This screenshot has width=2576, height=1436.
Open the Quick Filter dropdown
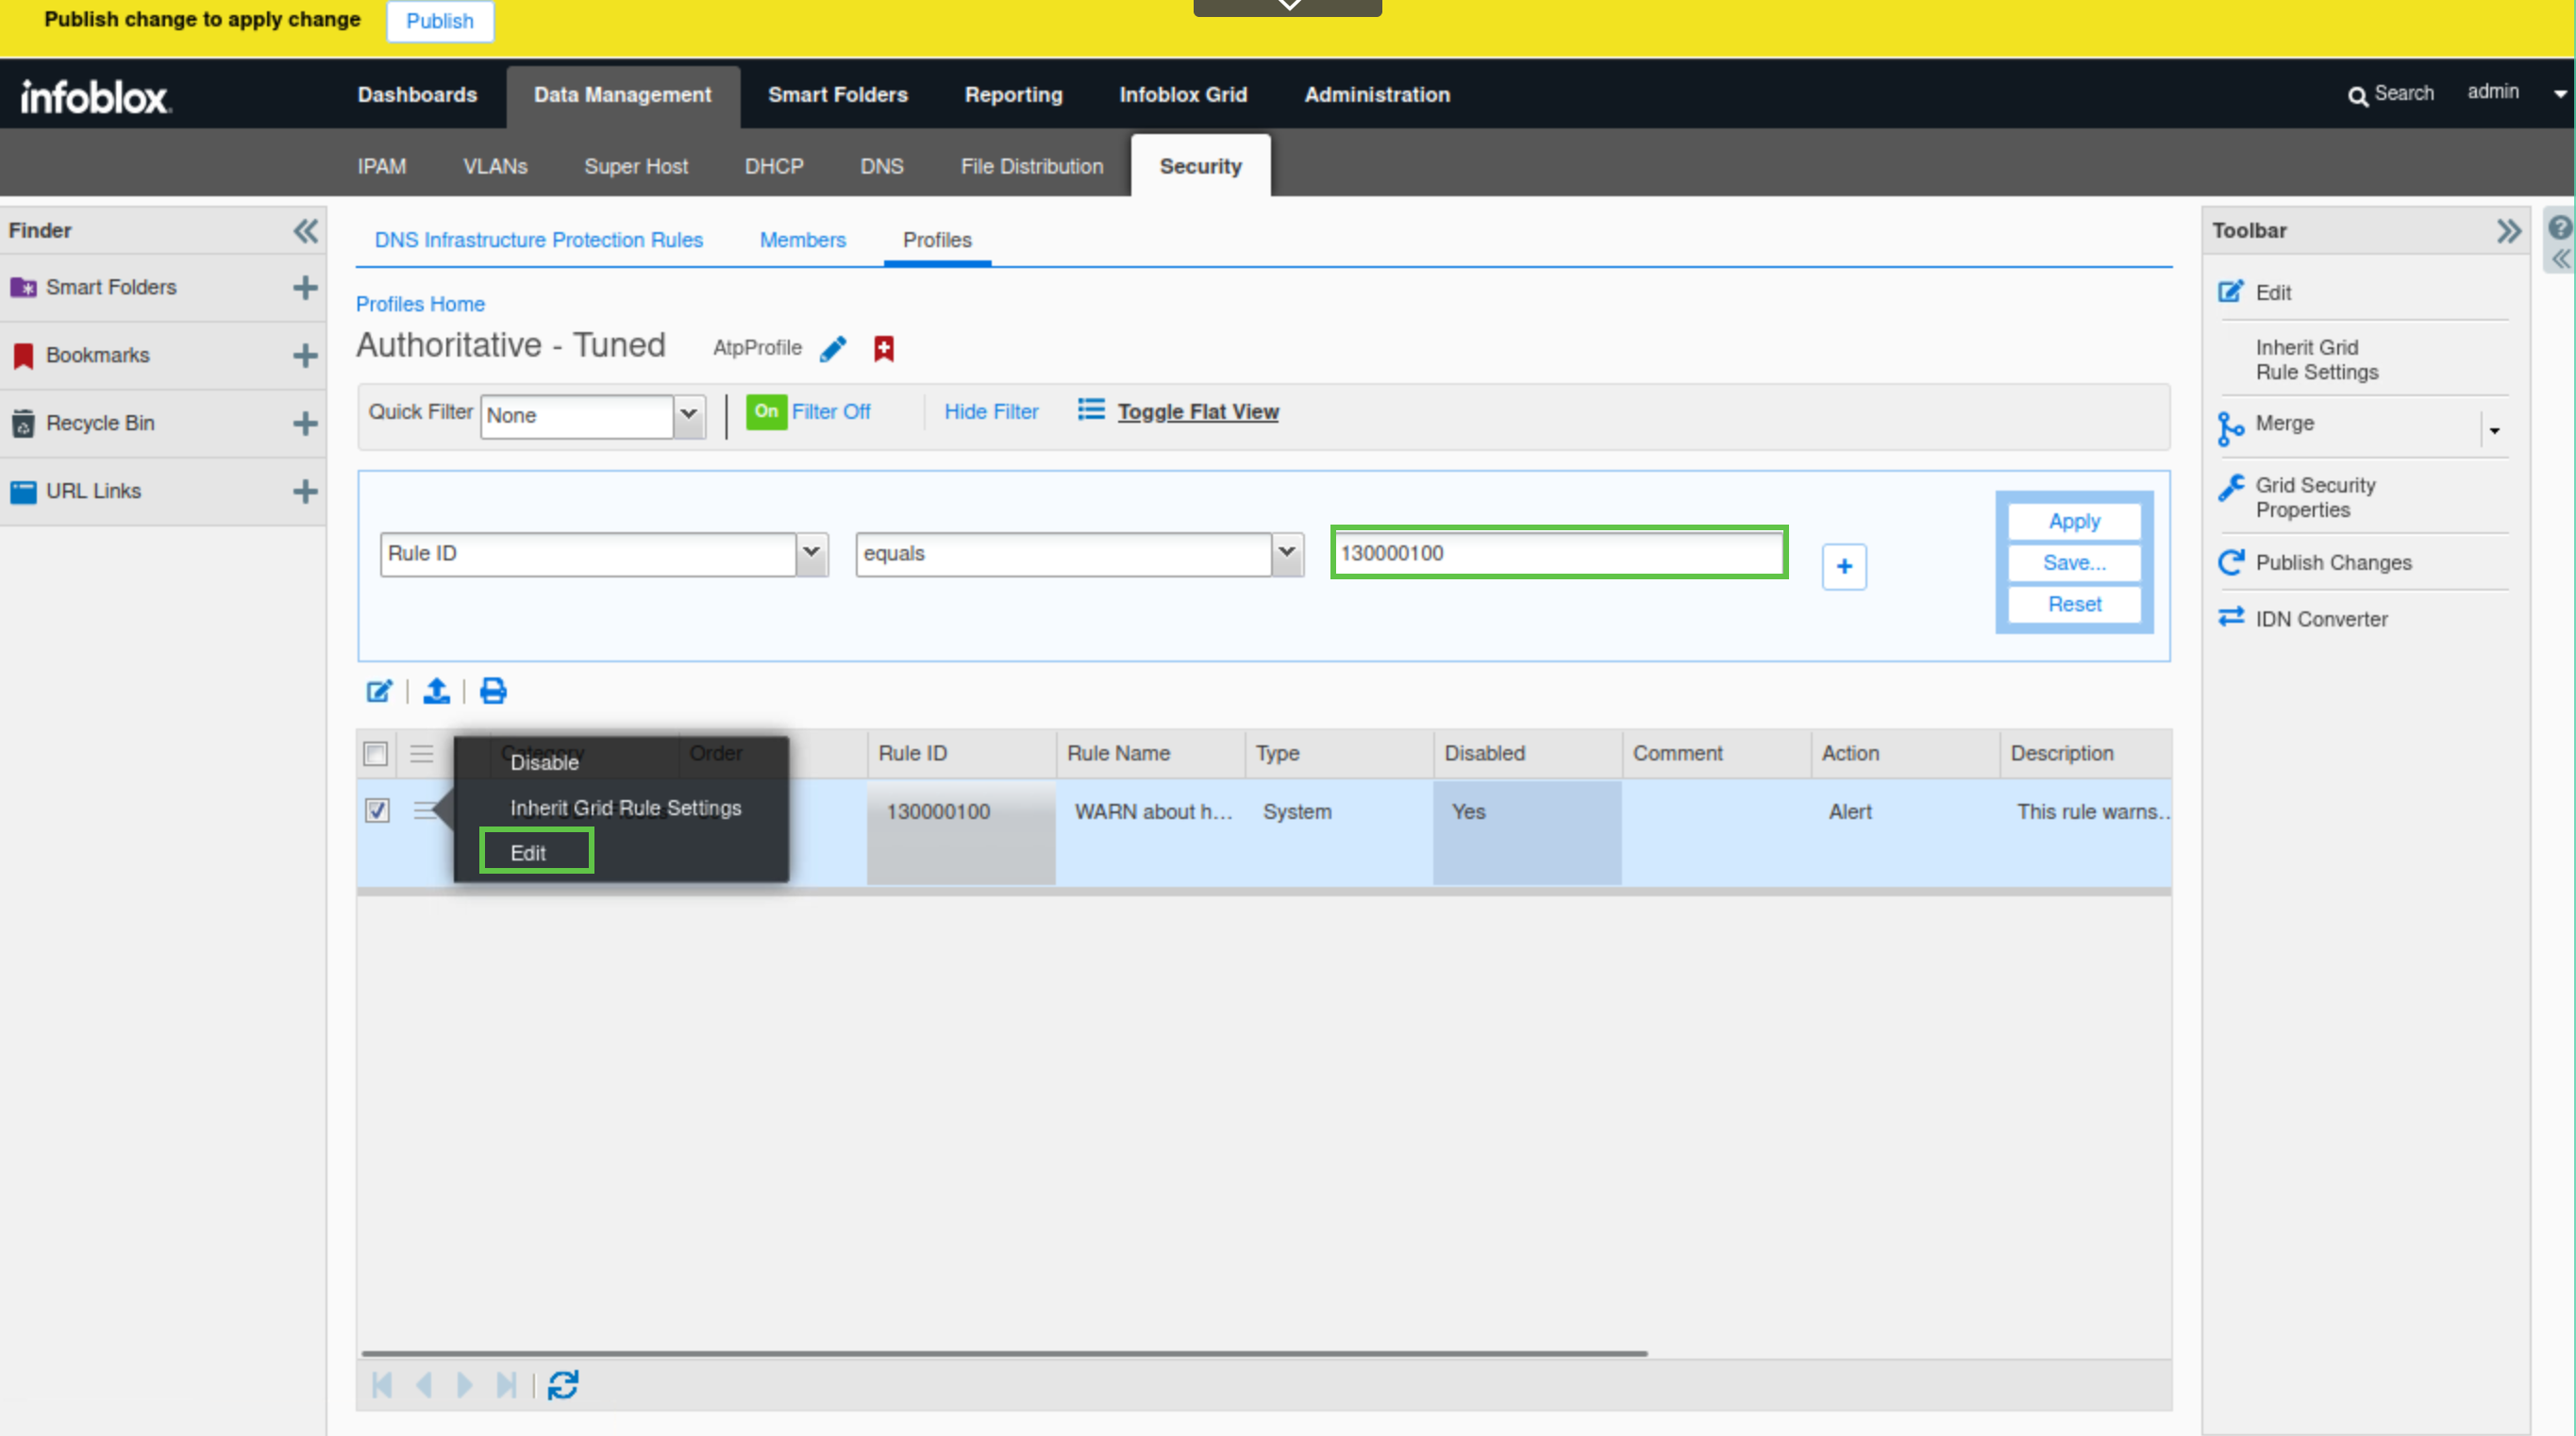pyautogui.click(x=688, y=414)
